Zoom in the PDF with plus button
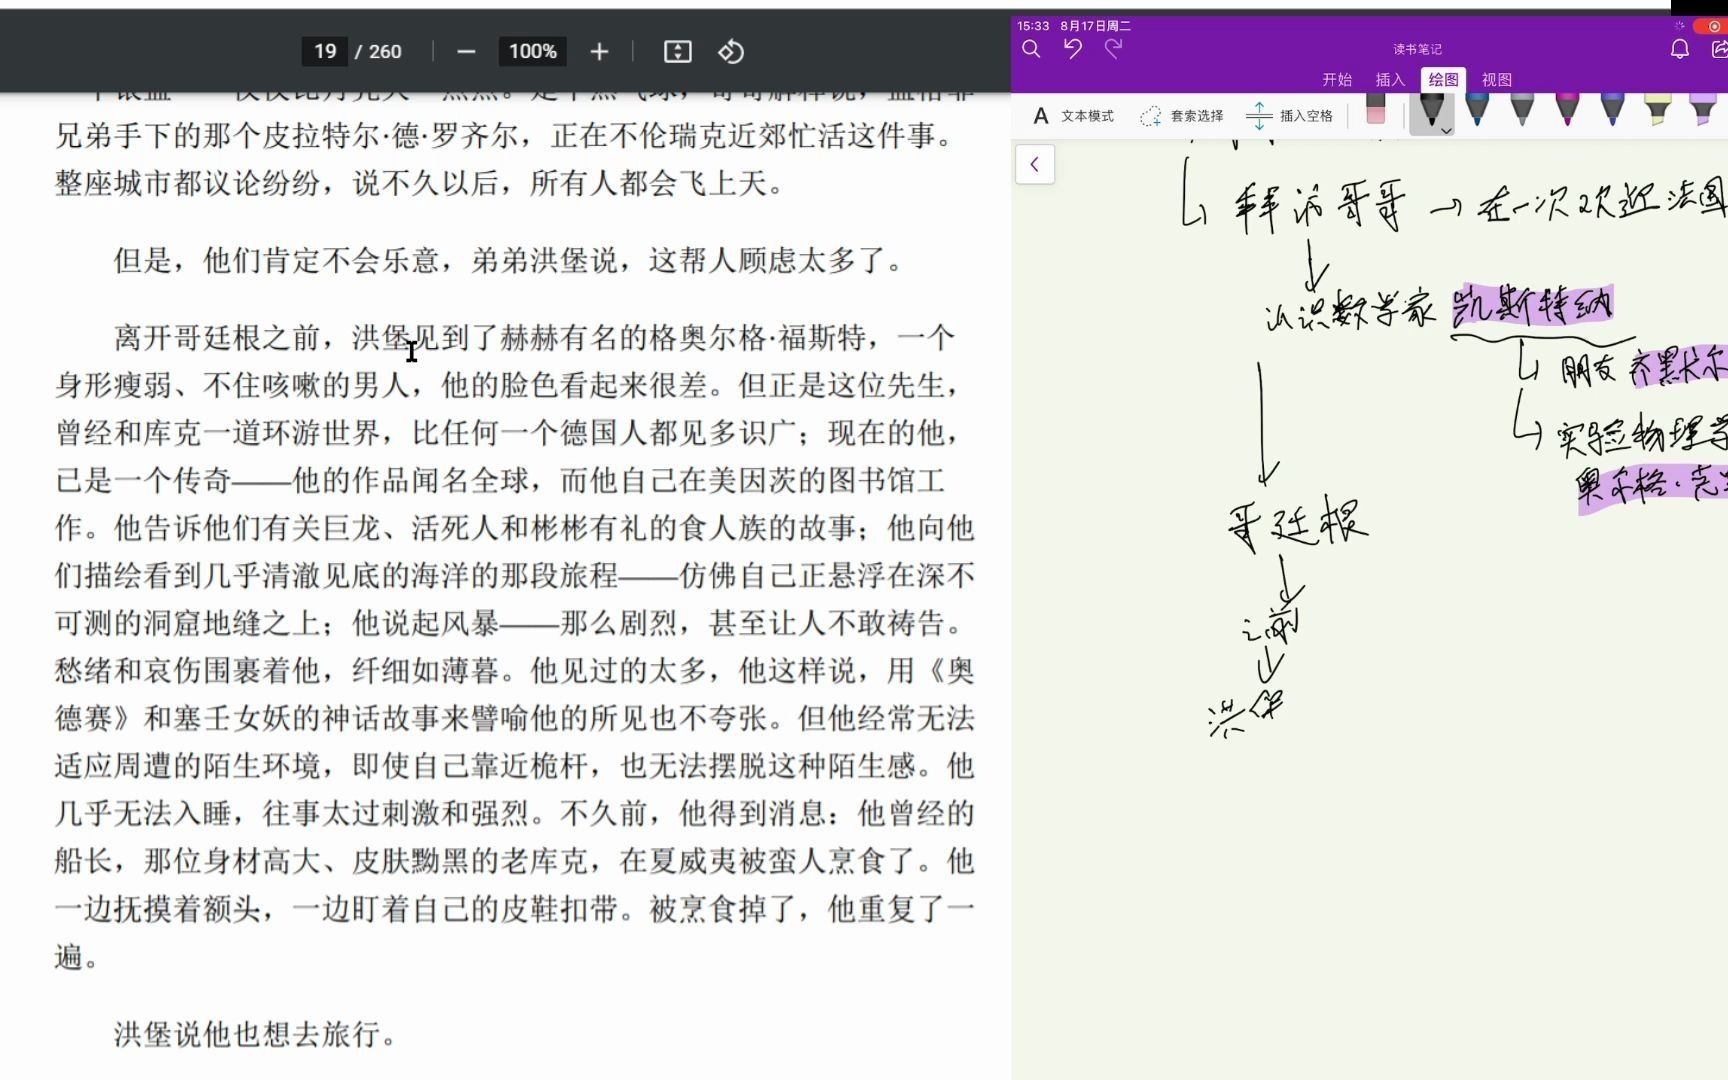 (599, 51)
